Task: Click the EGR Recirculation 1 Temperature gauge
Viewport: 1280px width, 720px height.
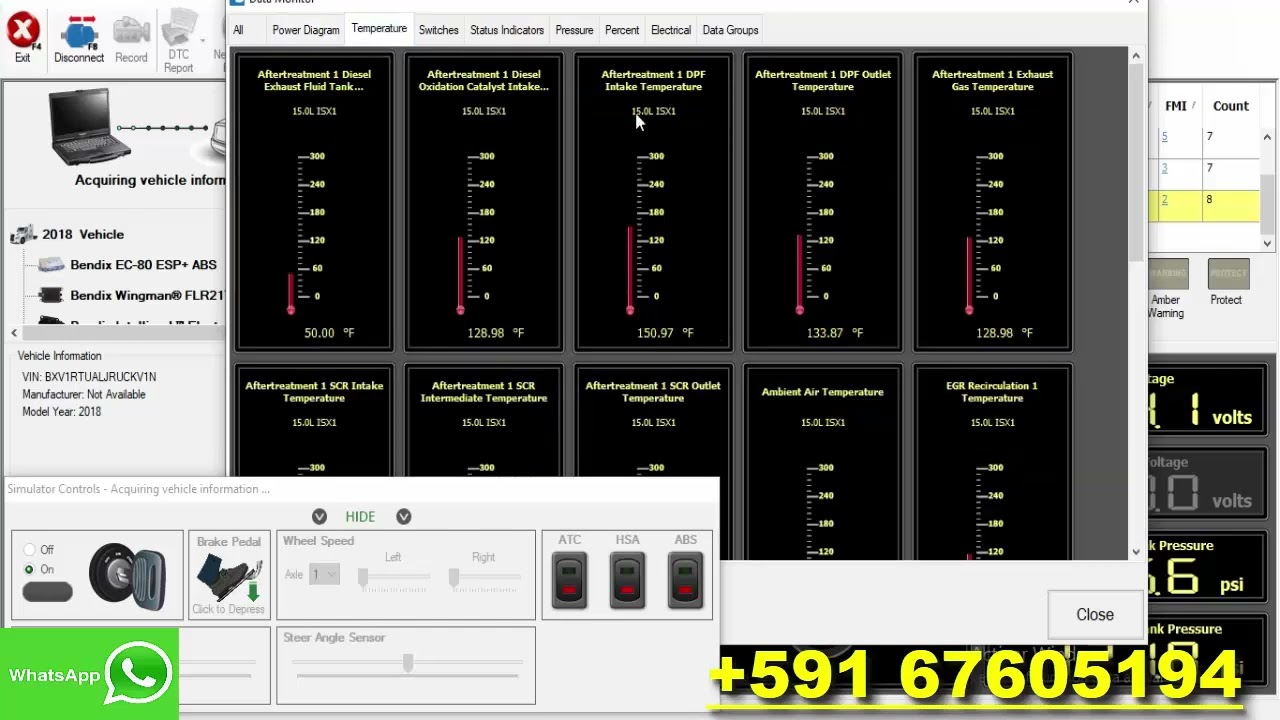Action: point(992,462)
